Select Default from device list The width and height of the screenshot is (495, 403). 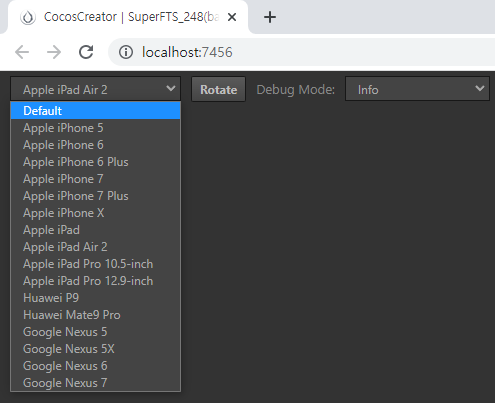point(96,111)
